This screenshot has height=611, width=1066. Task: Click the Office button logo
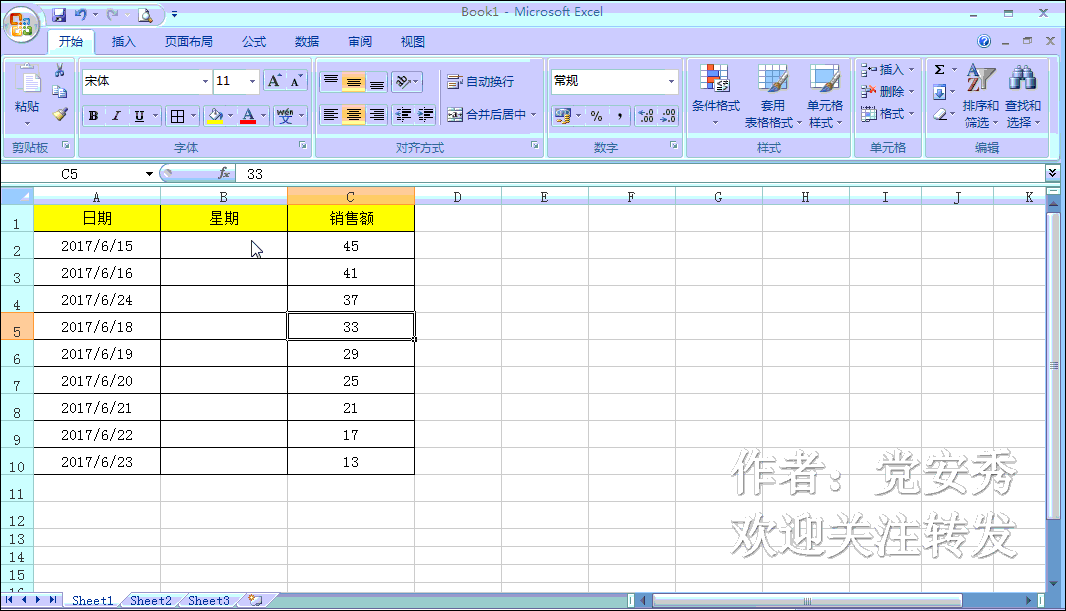point(21,24)
